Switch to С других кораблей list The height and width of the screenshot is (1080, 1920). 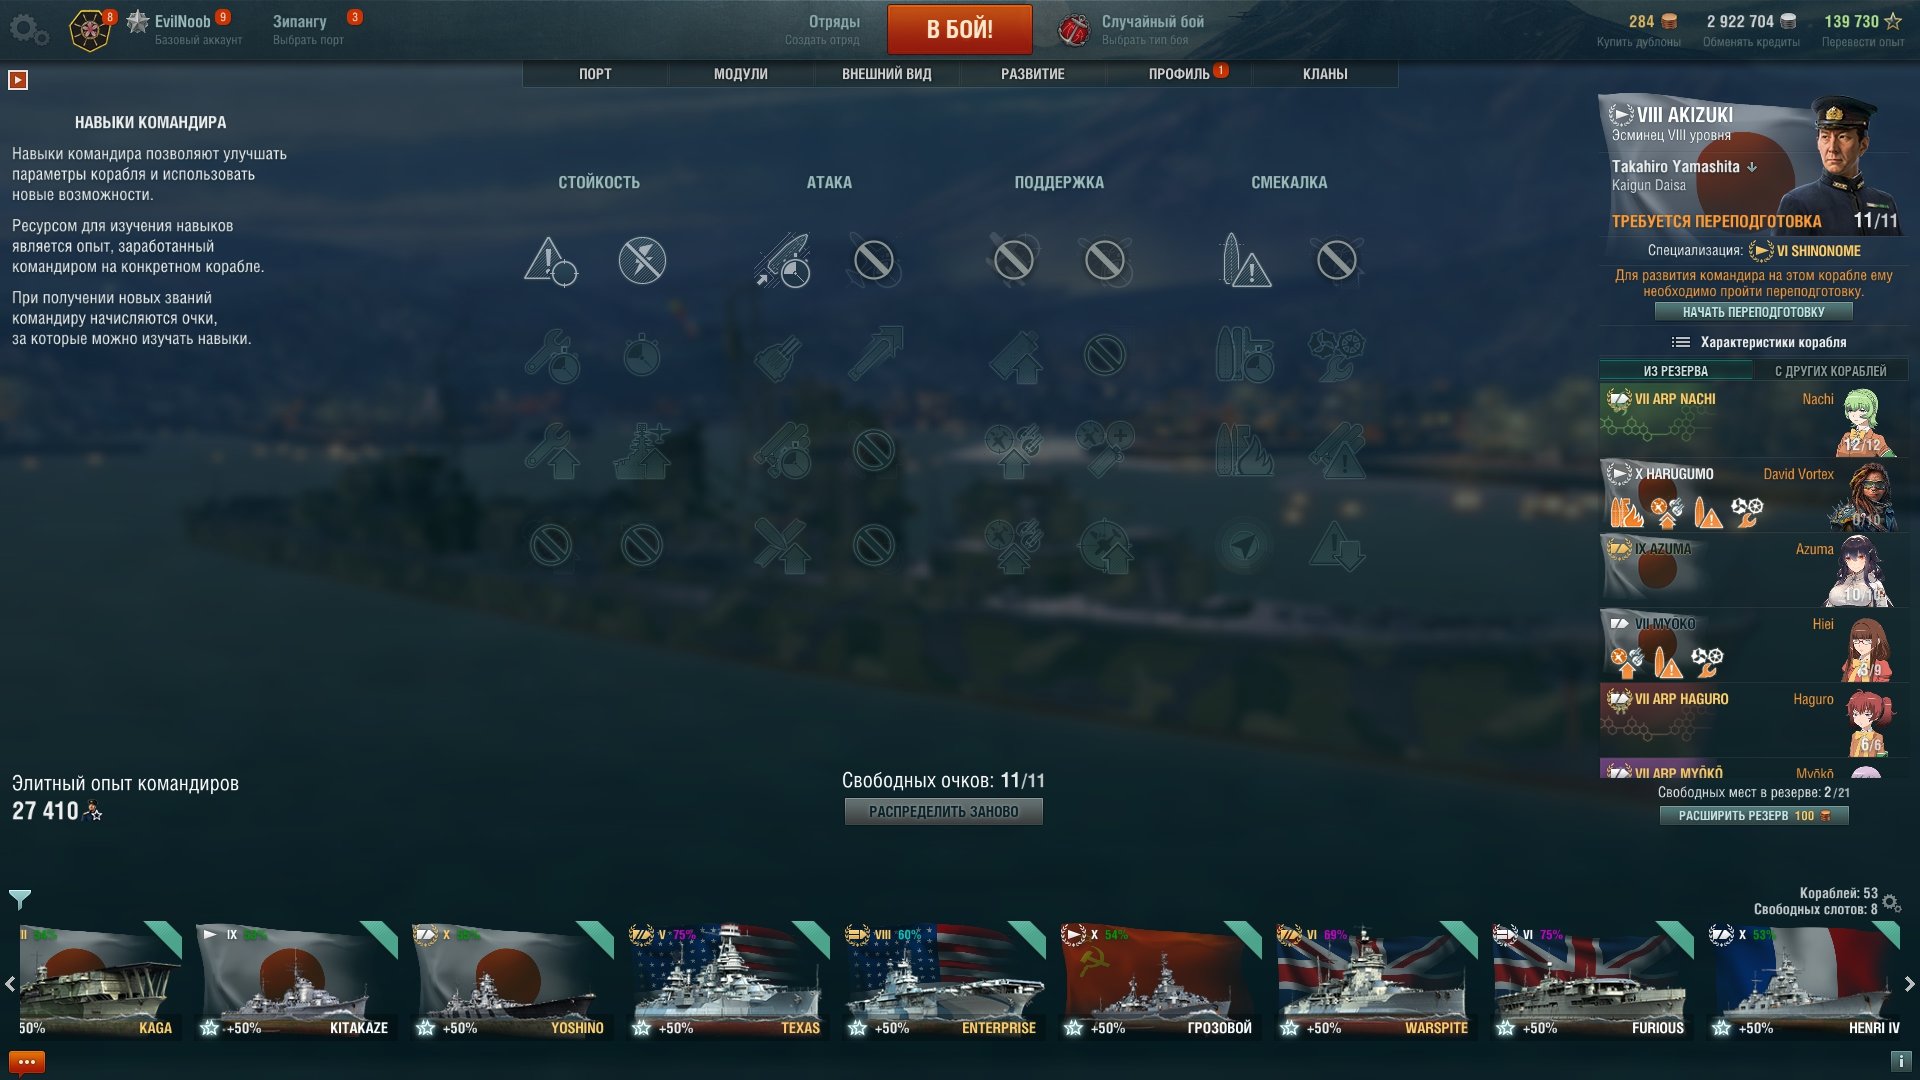coord(1830,371)
